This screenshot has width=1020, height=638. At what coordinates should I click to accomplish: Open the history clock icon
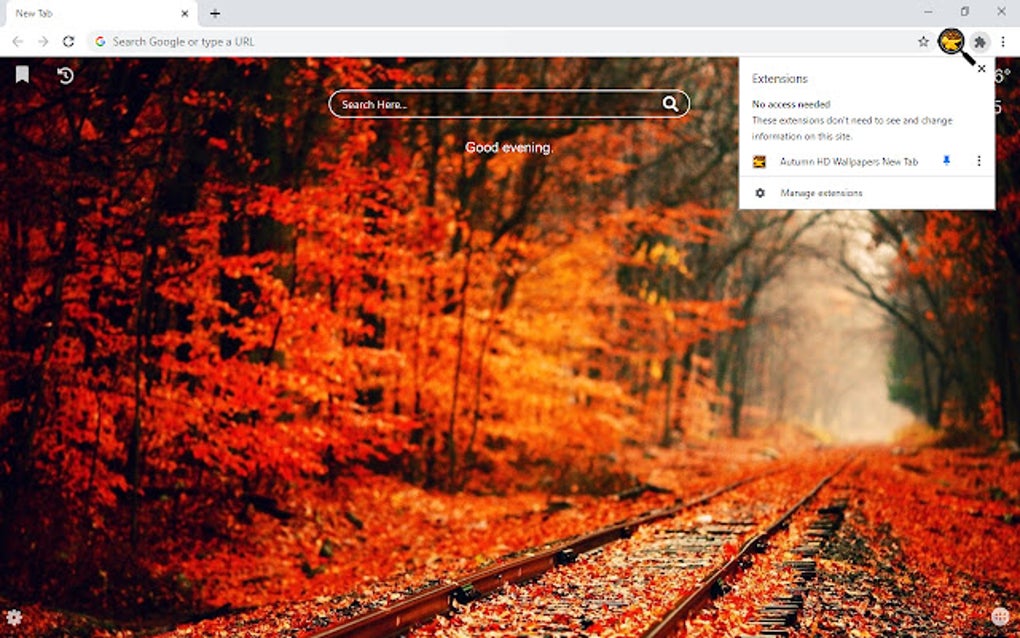pos(65,75)
